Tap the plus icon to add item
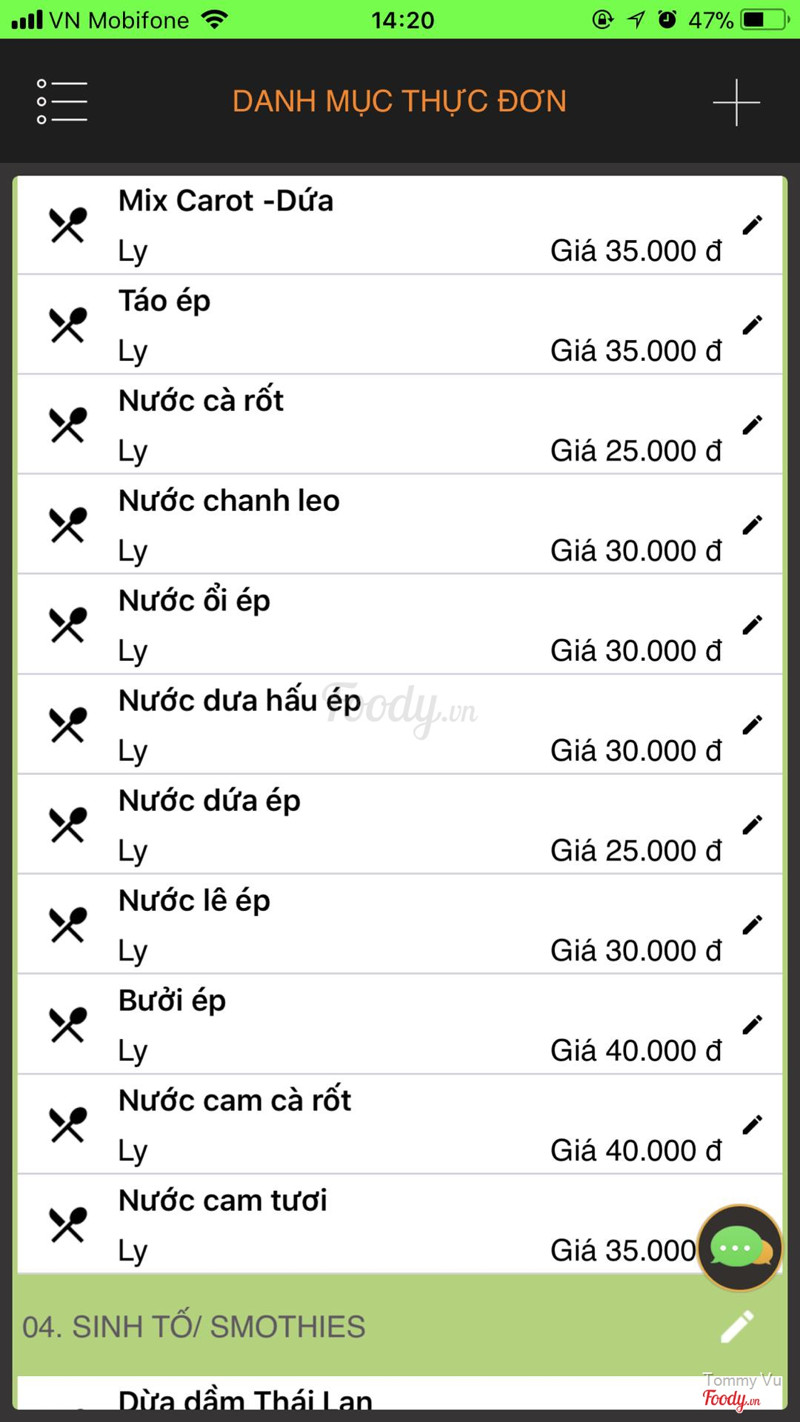Screen dimensions: 800x1422 [736, 102]
